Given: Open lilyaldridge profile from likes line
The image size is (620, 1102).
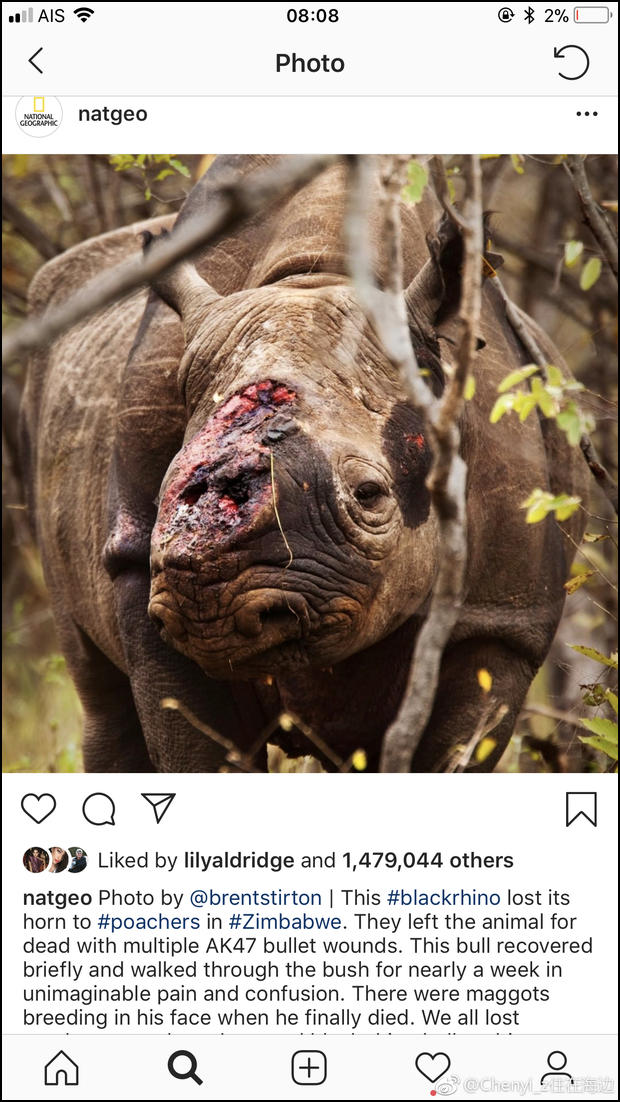Looking at the screenshot, I should coord(239,860).
